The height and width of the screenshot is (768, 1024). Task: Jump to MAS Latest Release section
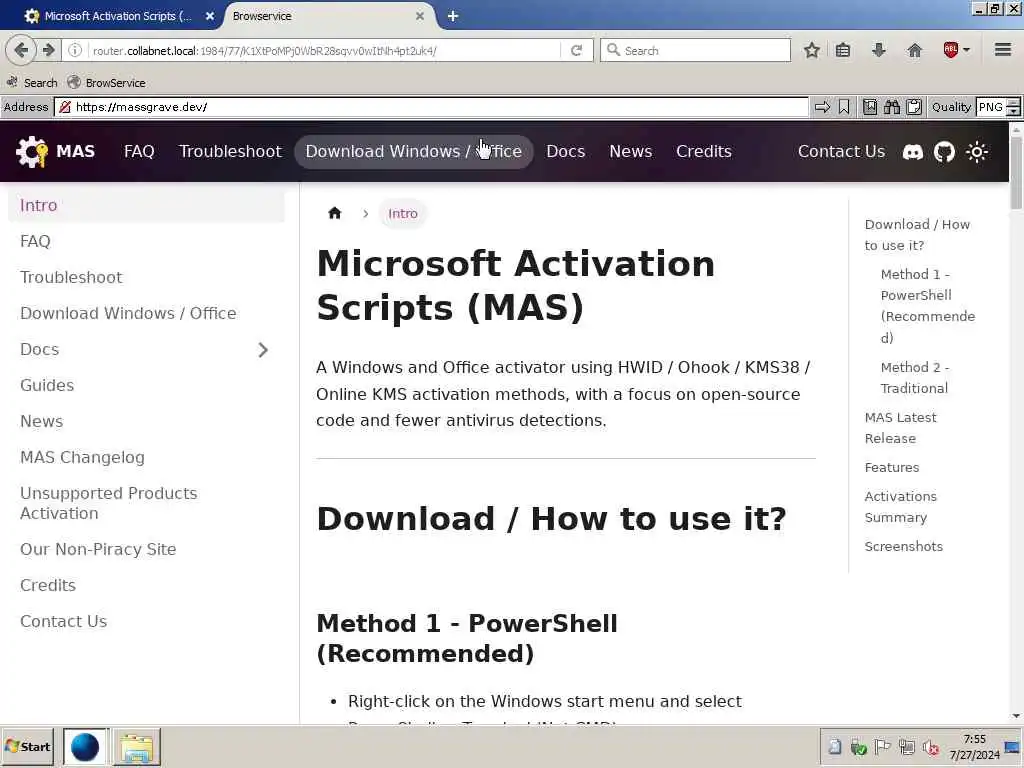tap(900, 428)
